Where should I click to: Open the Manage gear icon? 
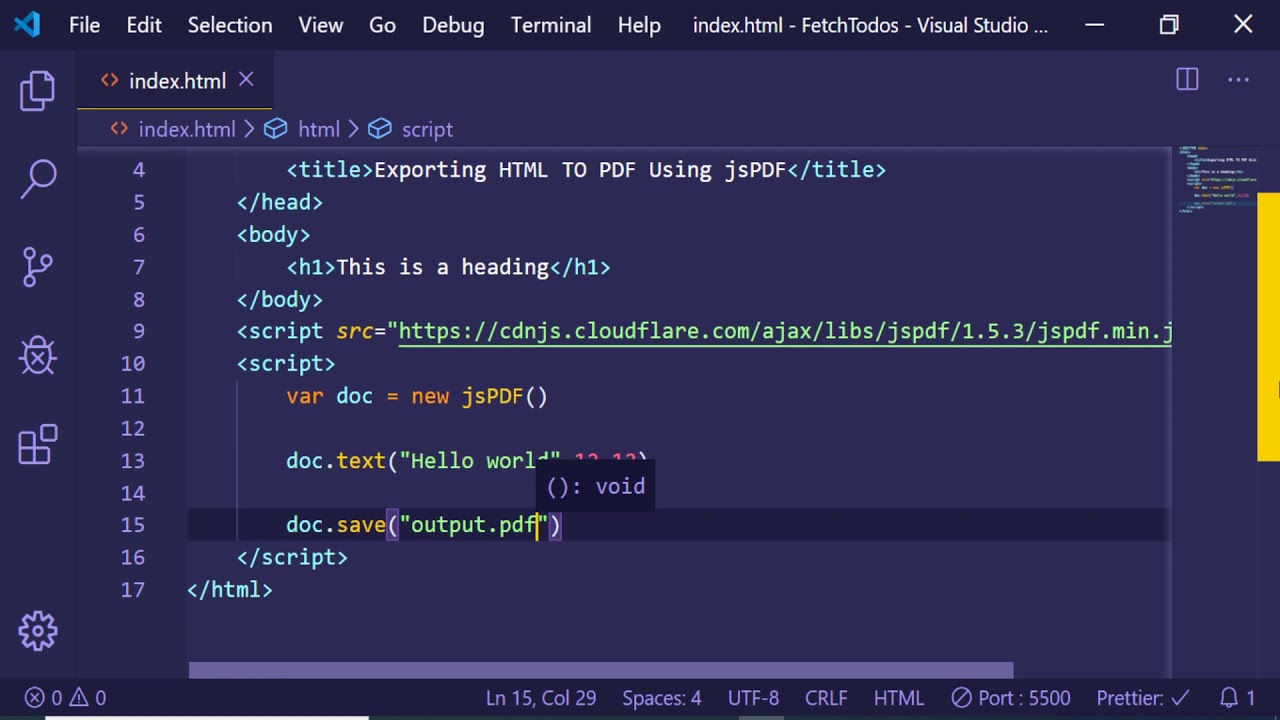[x=38, y=631]
